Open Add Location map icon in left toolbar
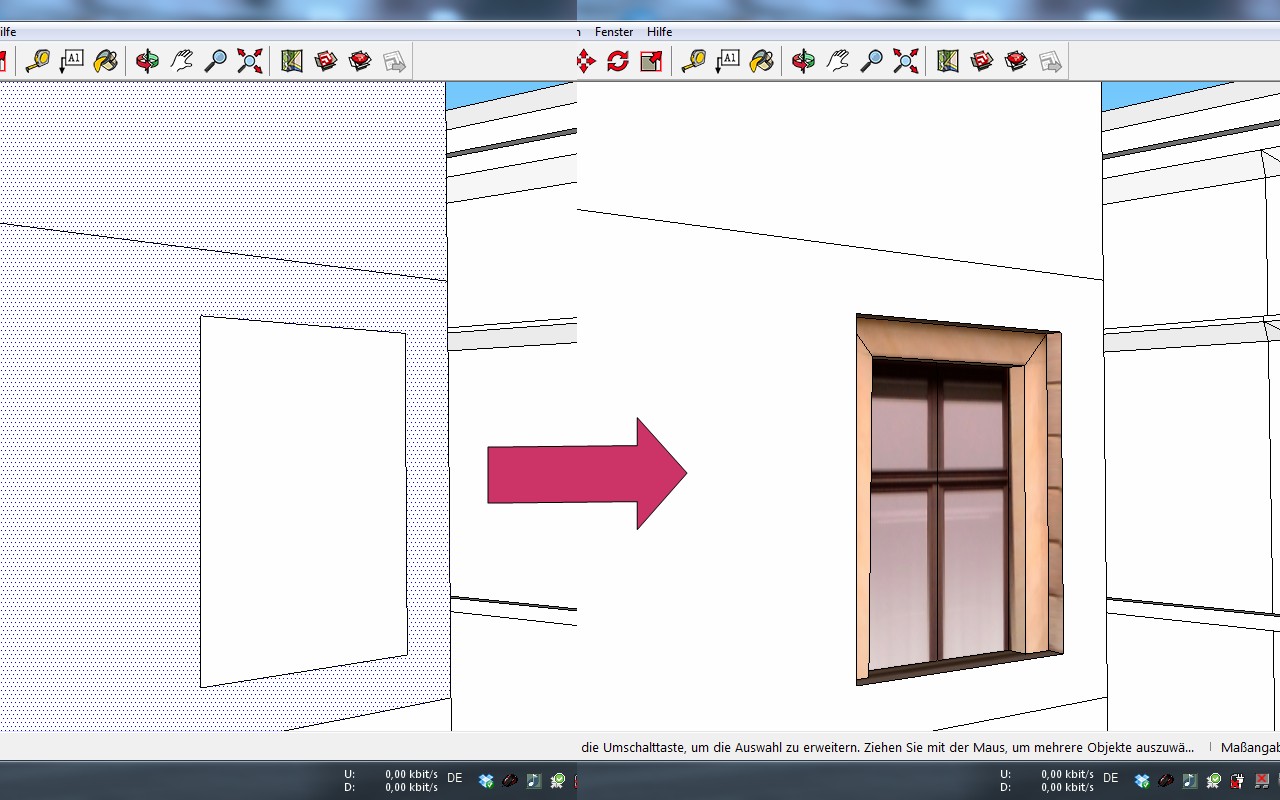This screenshot has width=1280, height=800. click(291, 61)
